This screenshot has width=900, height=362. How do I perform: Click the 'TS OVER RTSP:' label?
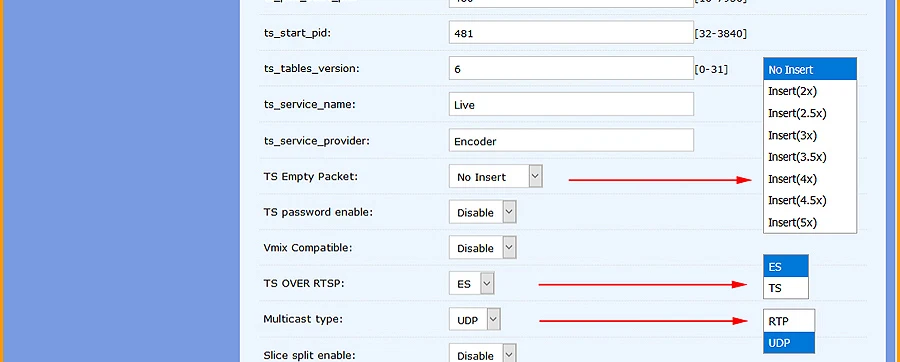click(304, 283)
